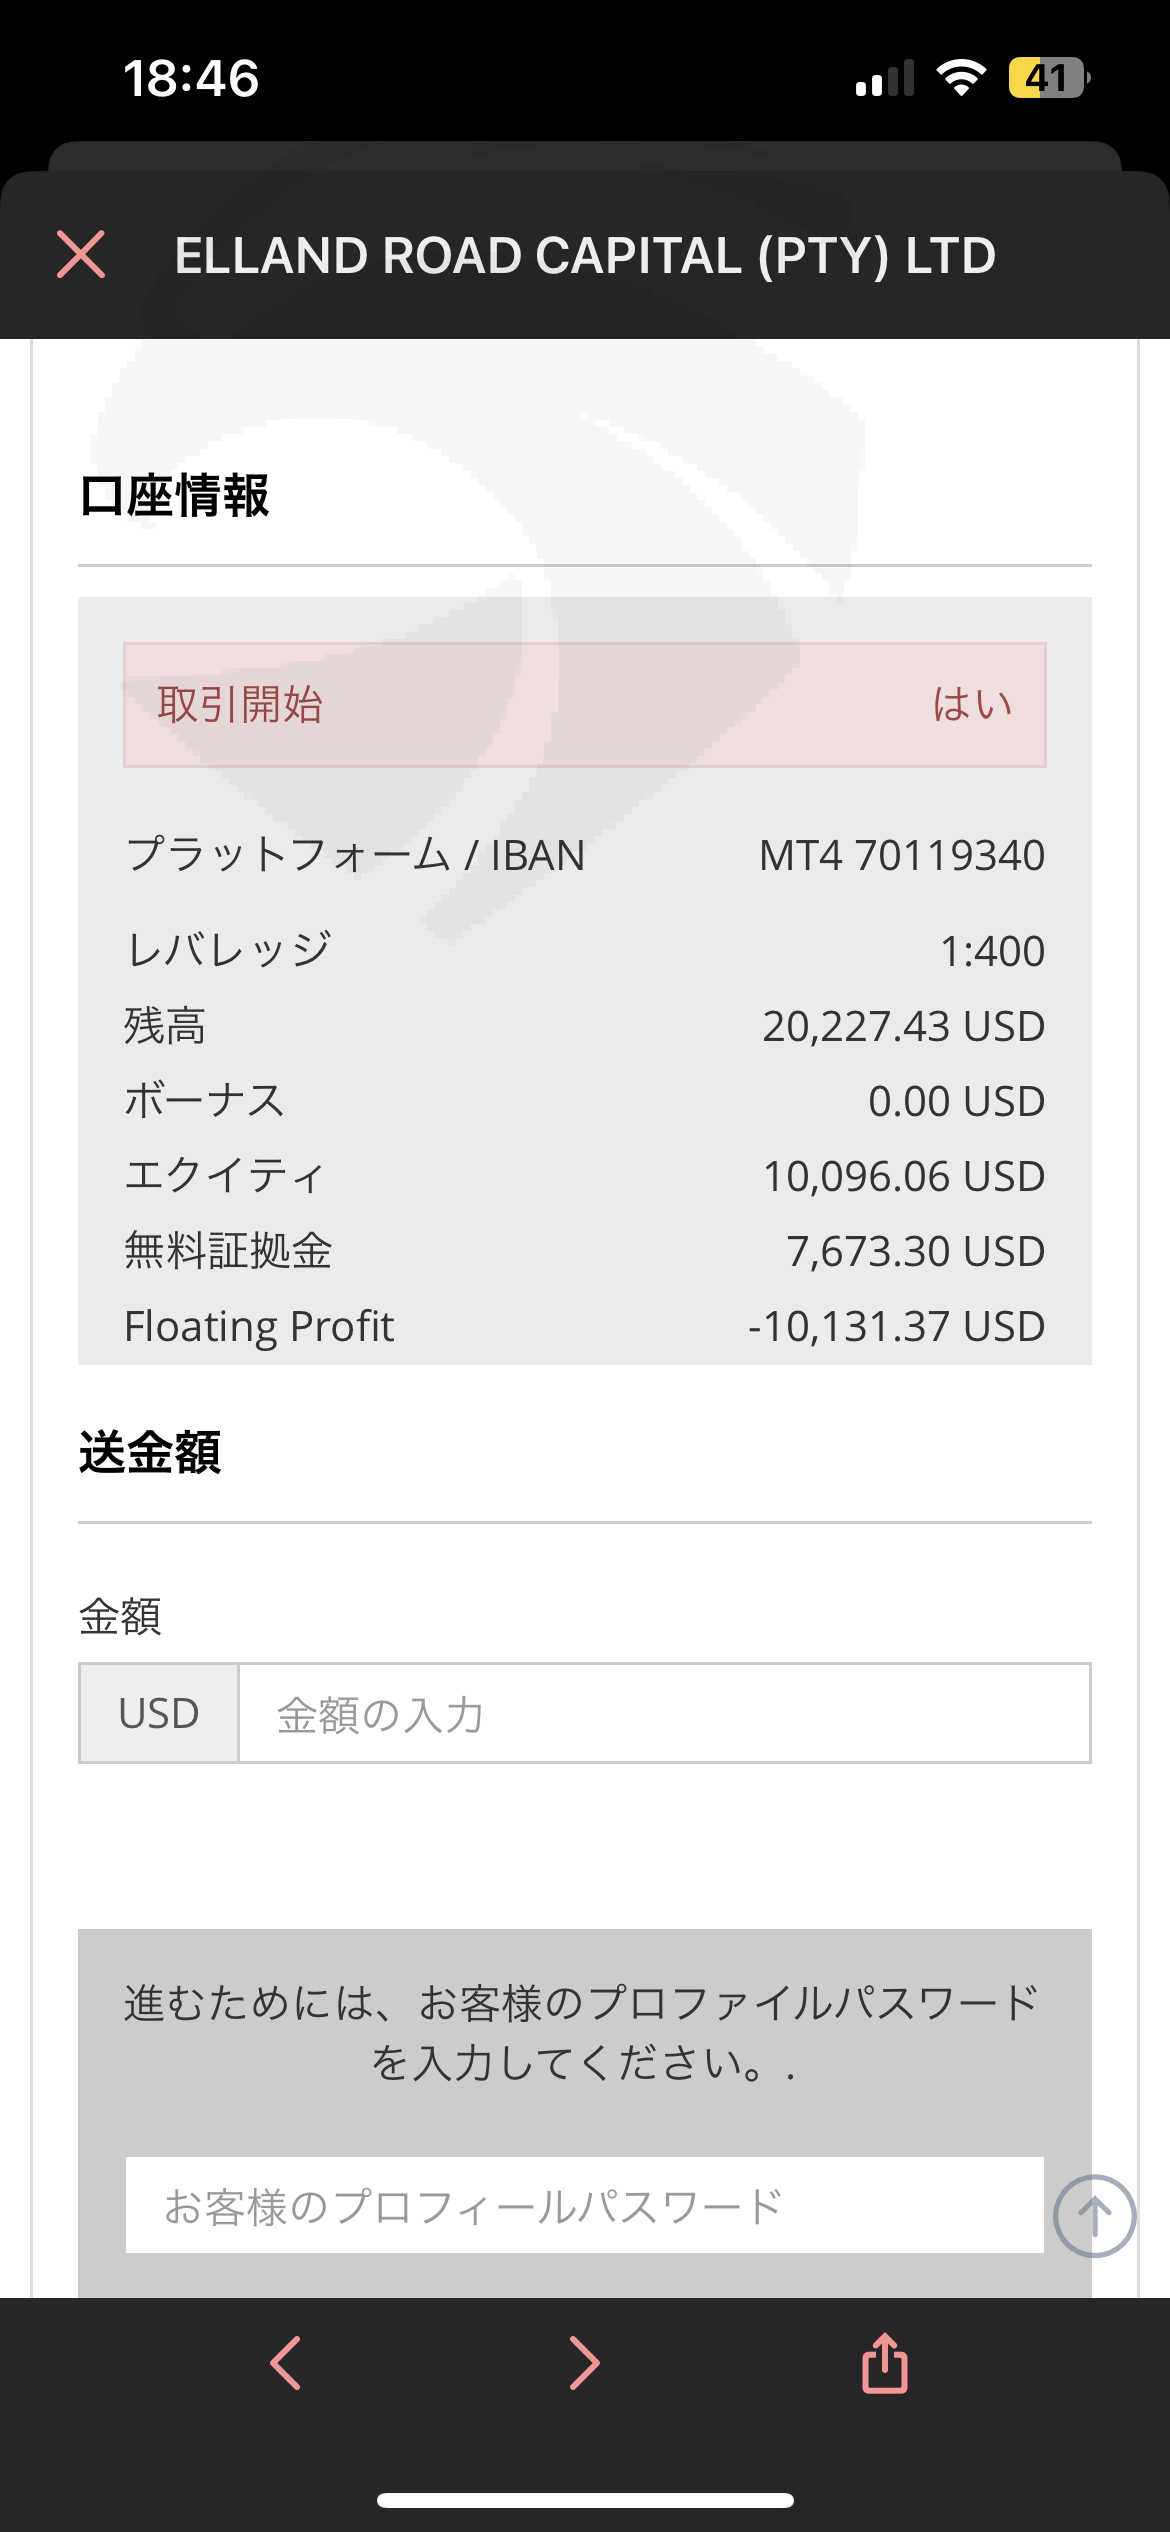Tap the home indicator bar
1170x2532 pixels.
(x=585, y=2500)
